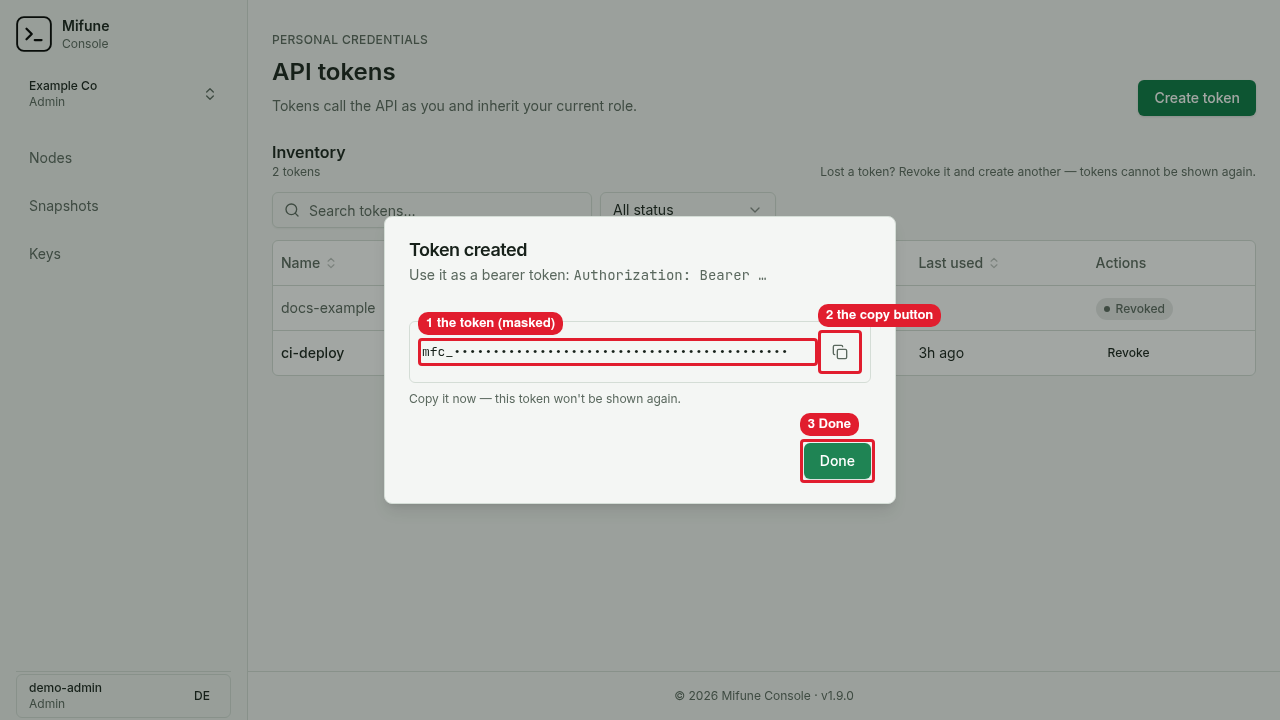Viewport: 1280px width, 720px height.
Task: Click the Token created dialog title
Action: tap(468, 250)
